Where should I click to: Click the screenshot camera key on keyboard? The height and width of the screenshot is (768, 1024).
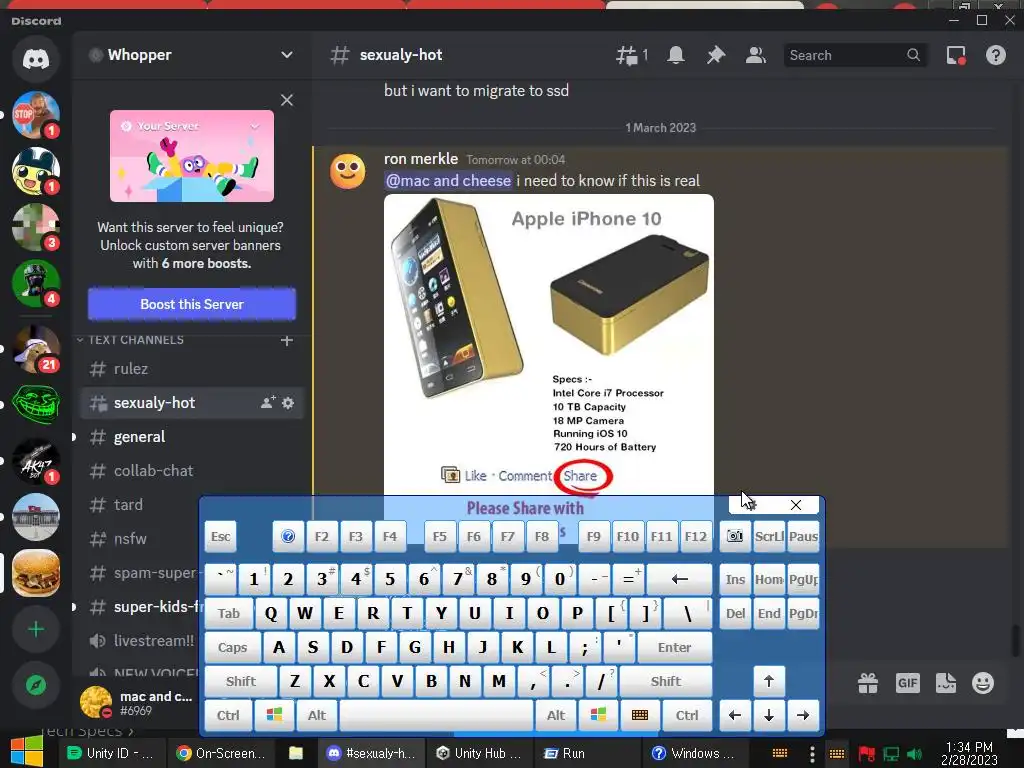[x=735, y=537]
